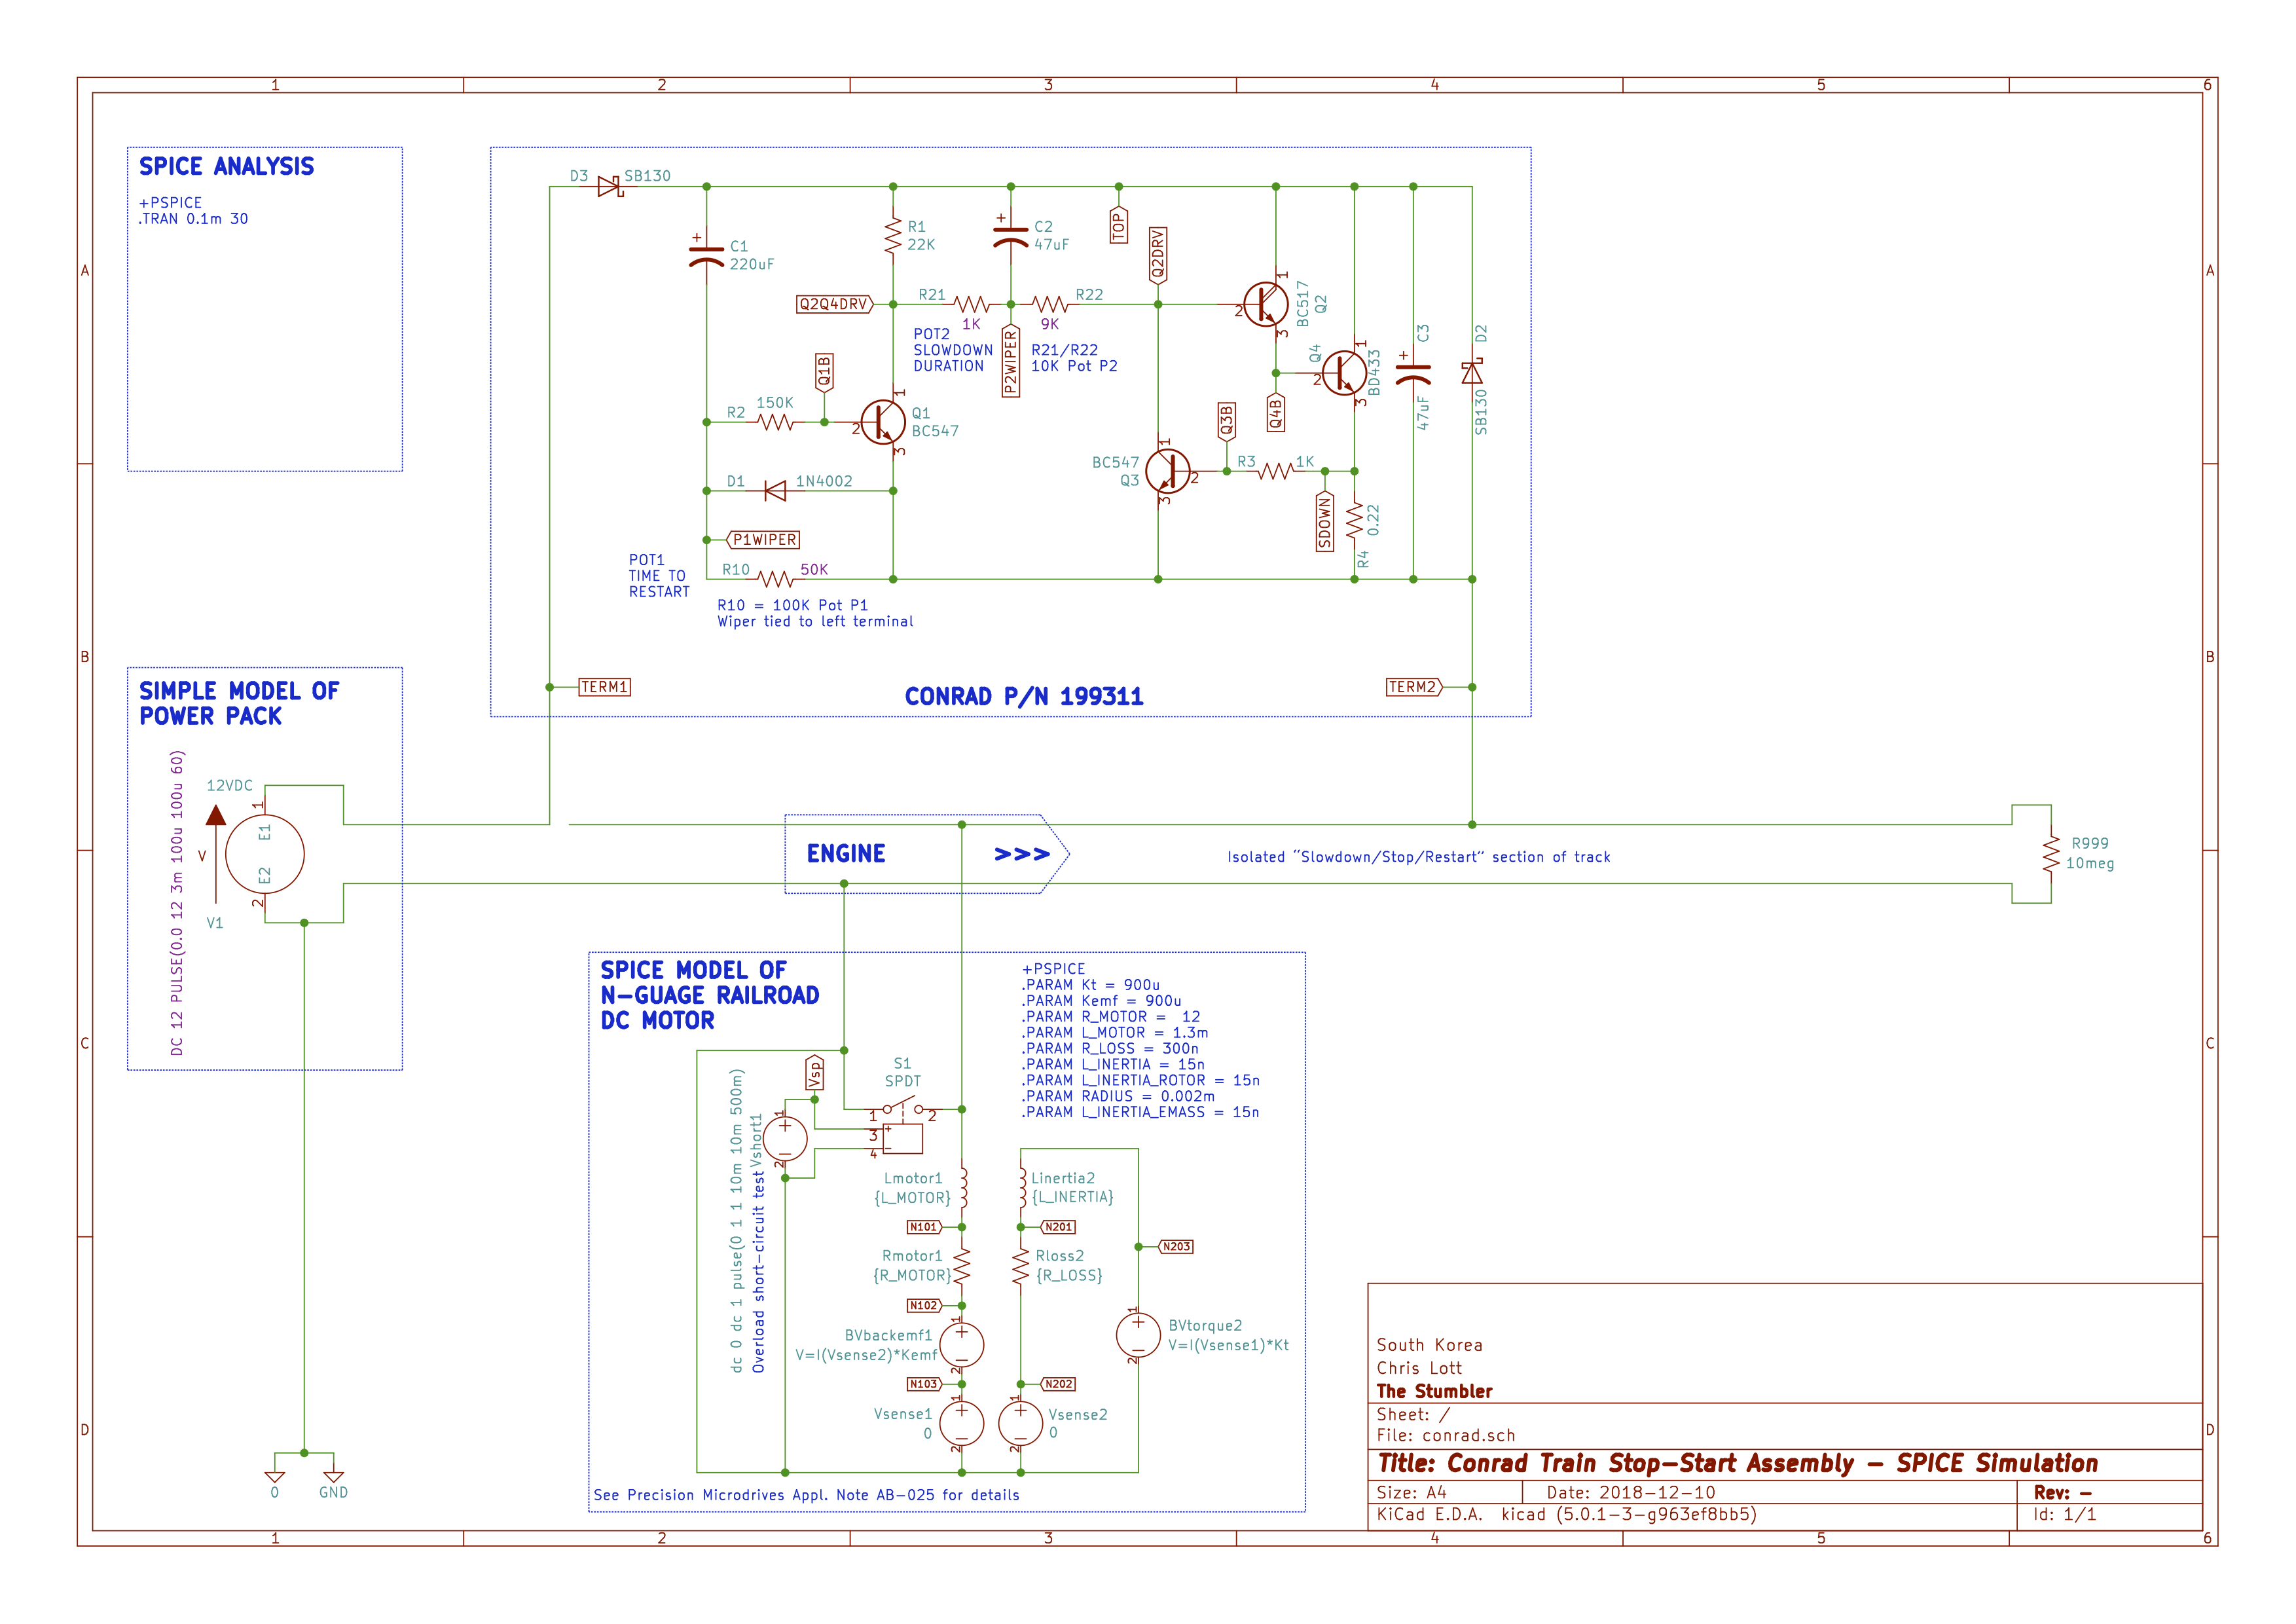Screen dimensions: 2296x1624
Task: Click resistor R22 9K symbol
Action: (1050, 304)
